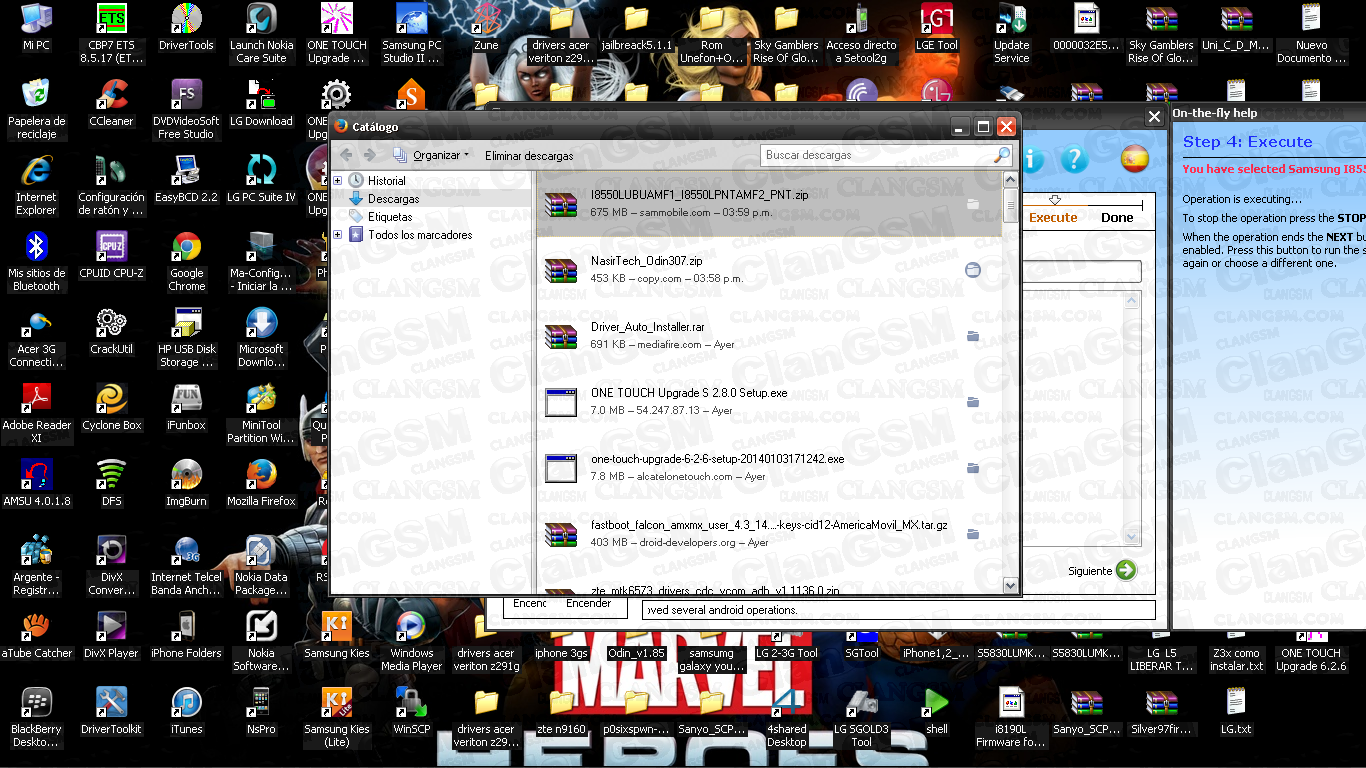Open Update Service desktop icon
This screenshot has height=768, width=1366.
pyautogui.click(x=1011, y=34)
